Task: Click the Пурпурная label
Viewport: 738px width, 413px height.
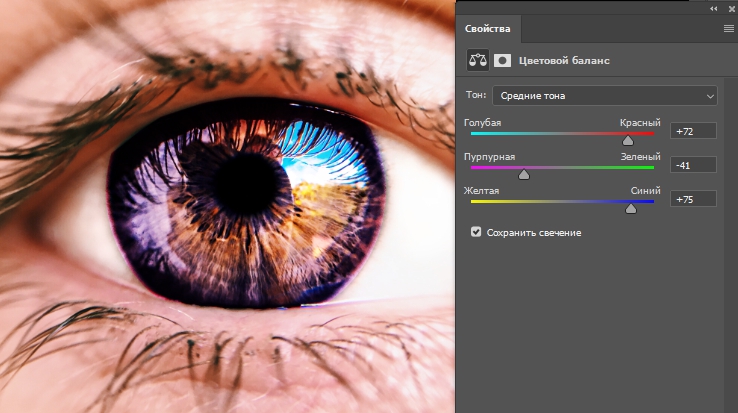Action: point(489,157)
